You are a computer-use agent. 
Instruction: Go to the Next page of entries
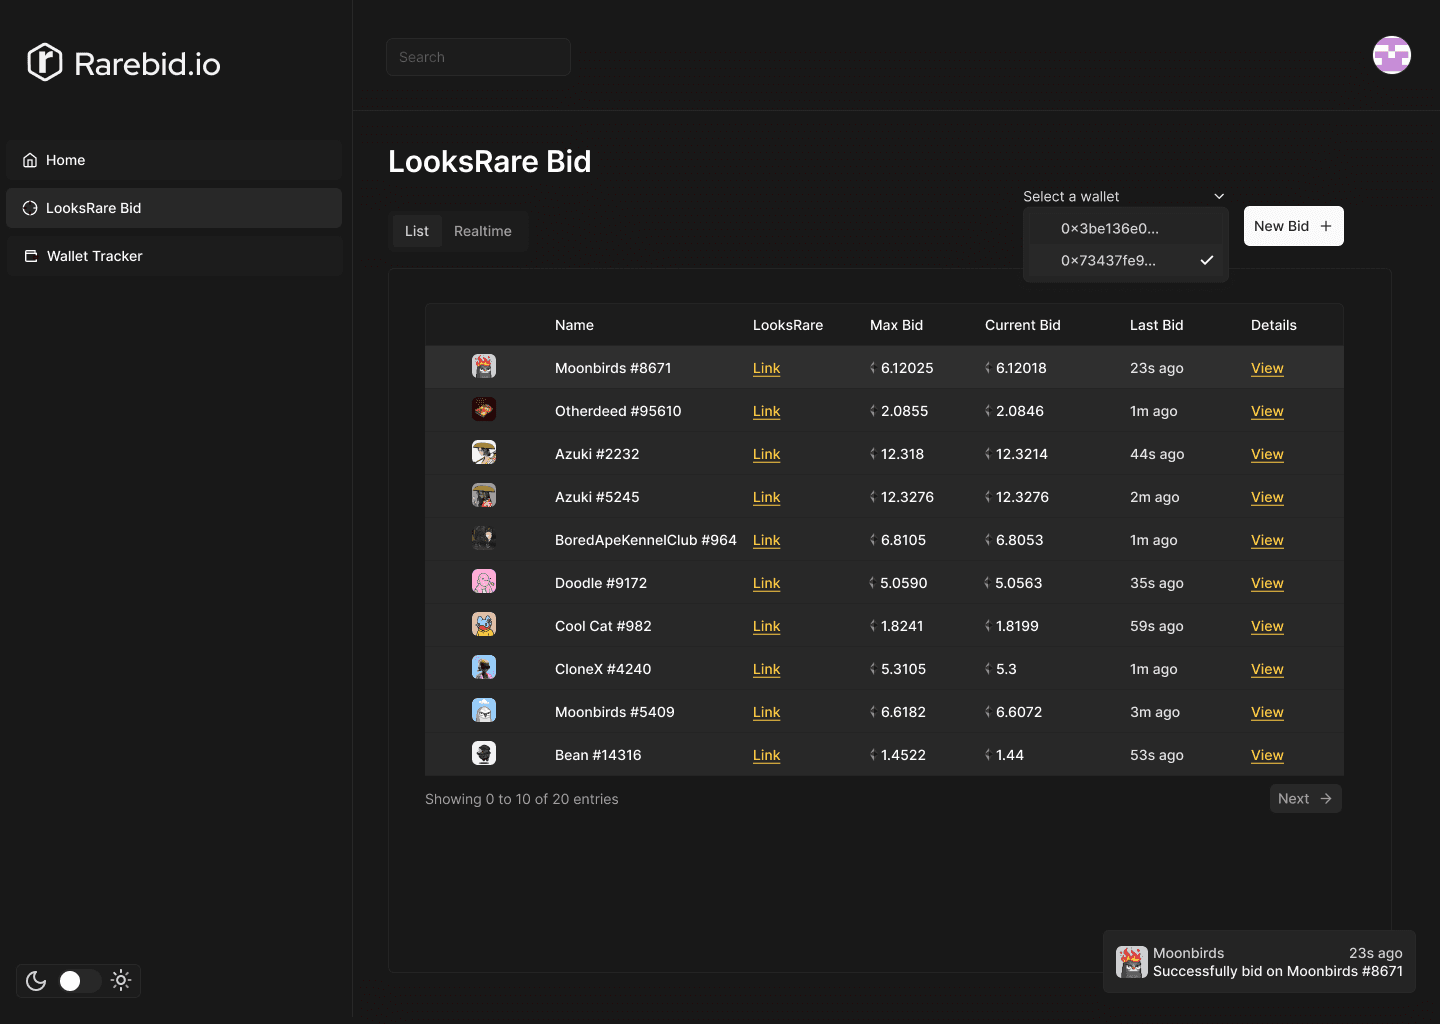[1305, 798]
